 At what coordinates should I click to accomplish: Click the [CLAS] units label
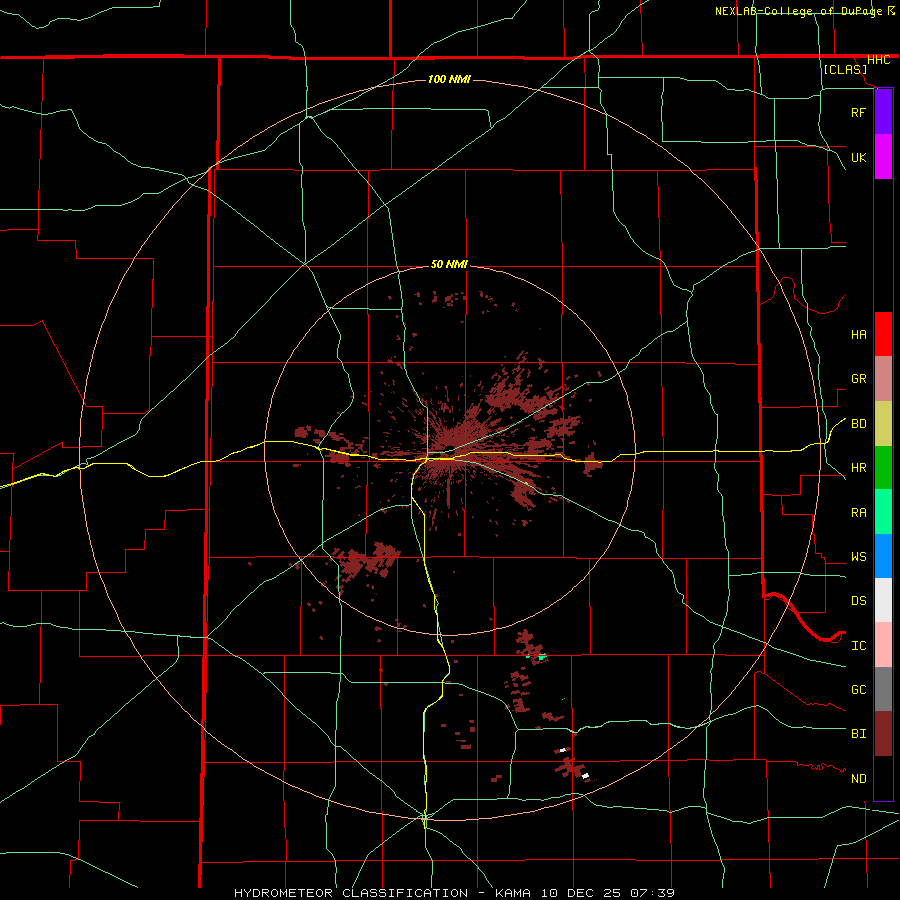tap(845, 70)
